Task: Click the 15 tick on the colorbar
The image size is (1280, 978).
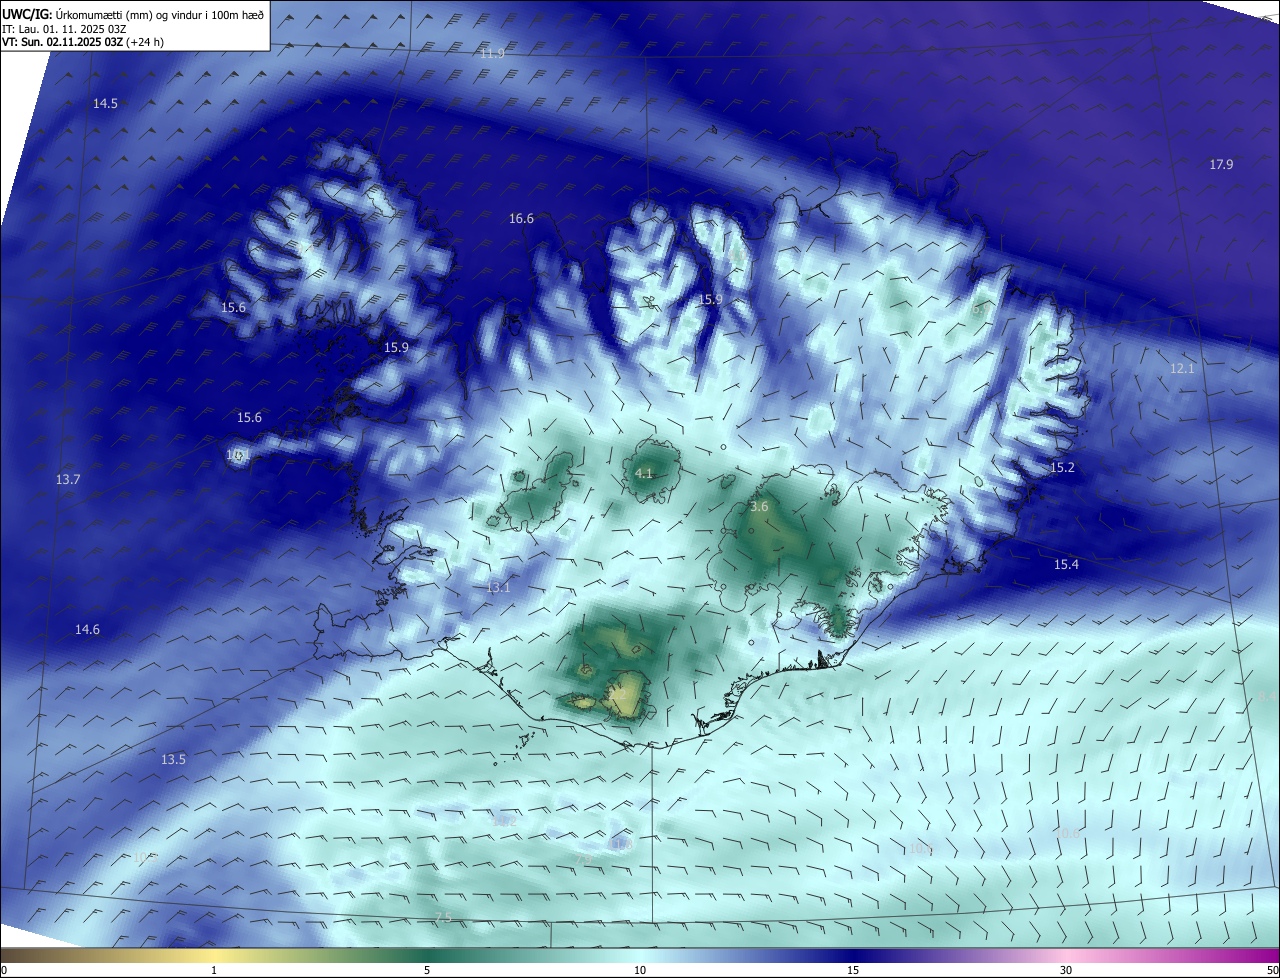Action: pos(853,971)
